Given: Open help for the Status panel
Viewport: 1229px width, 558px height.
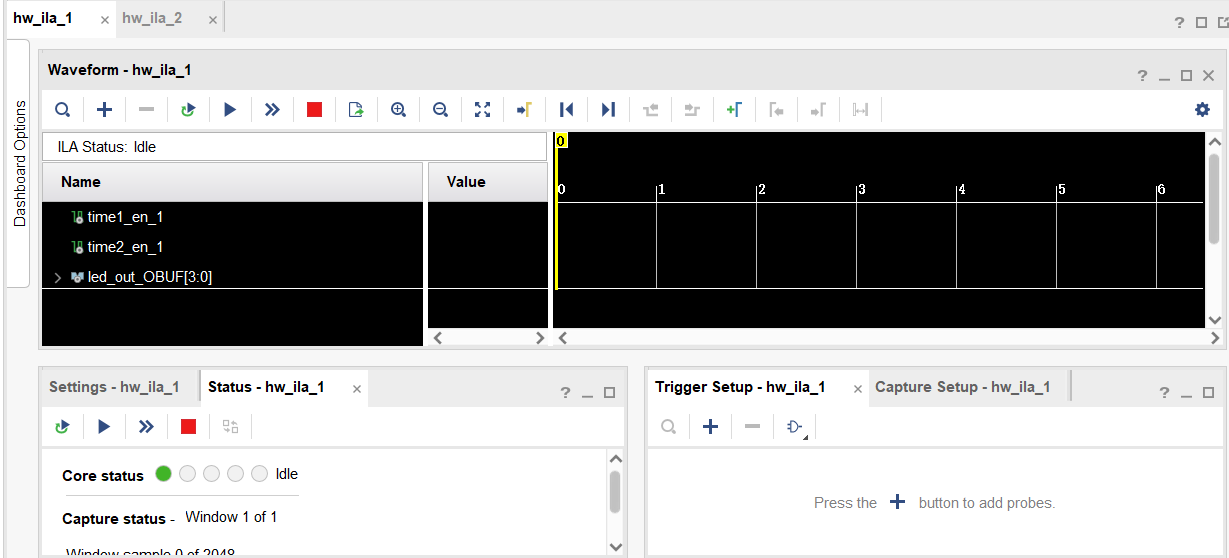Looking at the screenshot, I should tap(565, 393).
